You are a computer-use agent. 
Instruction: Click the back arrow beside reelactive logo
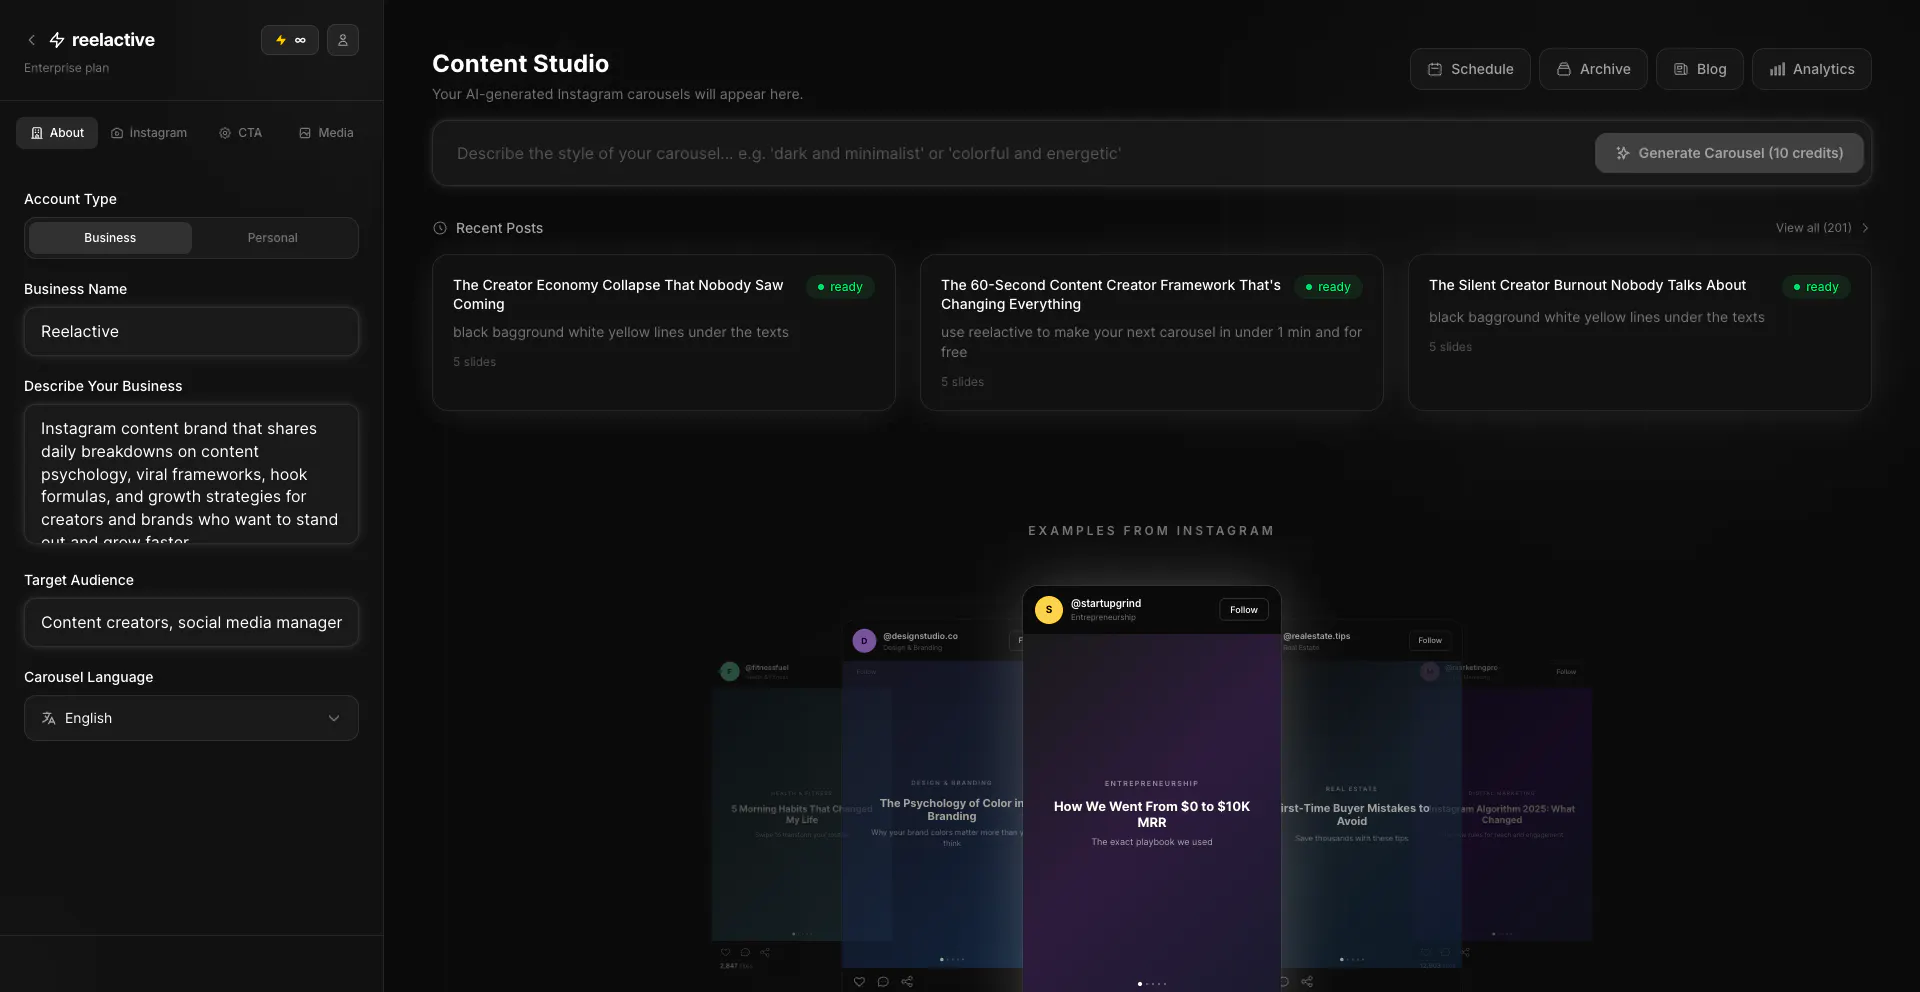32,40
